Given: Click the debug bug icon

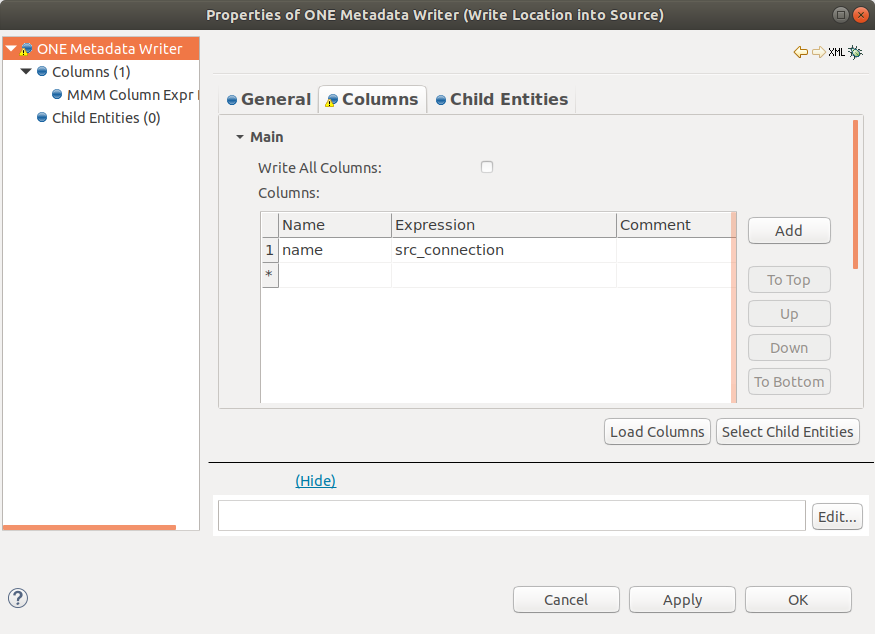Looking at the screenshot, I should pos(856,52).
